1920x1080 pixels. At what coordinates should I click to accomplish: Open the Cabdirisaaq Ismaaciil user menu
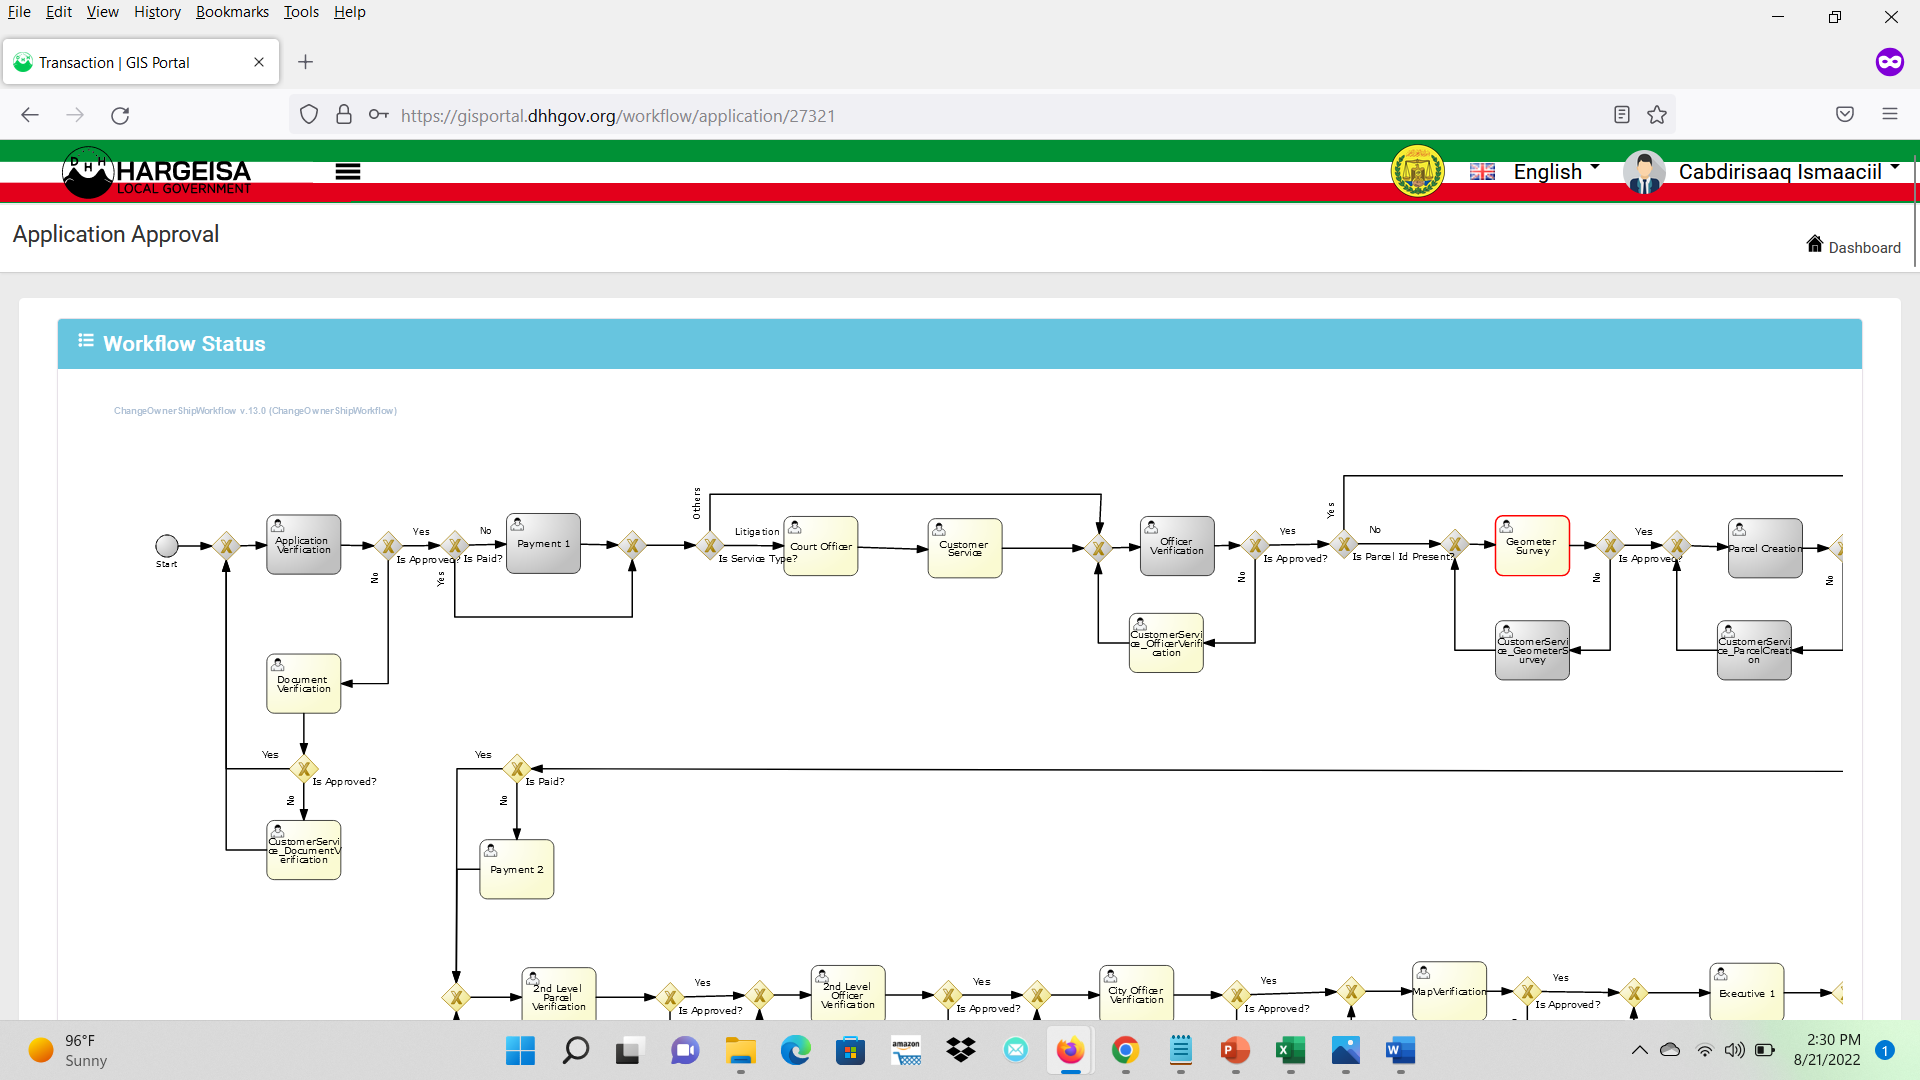[1788, 171]
